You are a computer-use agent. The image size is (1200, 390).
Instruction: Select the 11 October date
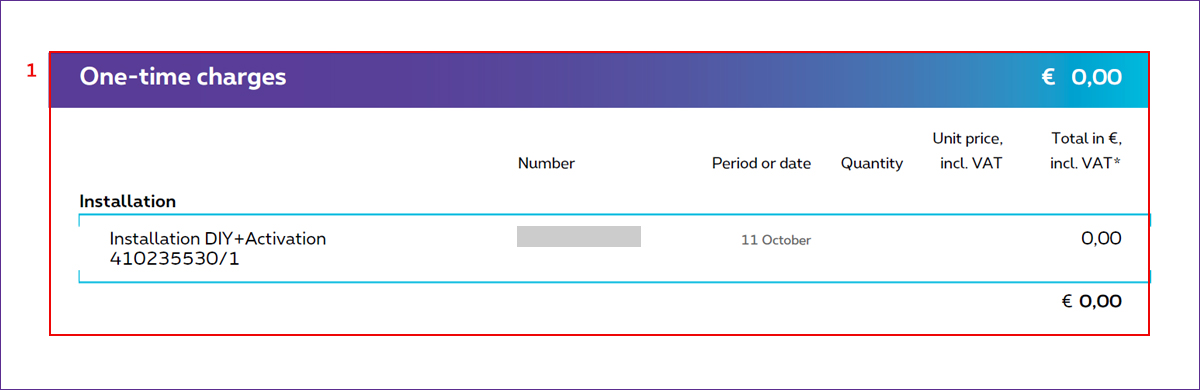tap(776, 240)
